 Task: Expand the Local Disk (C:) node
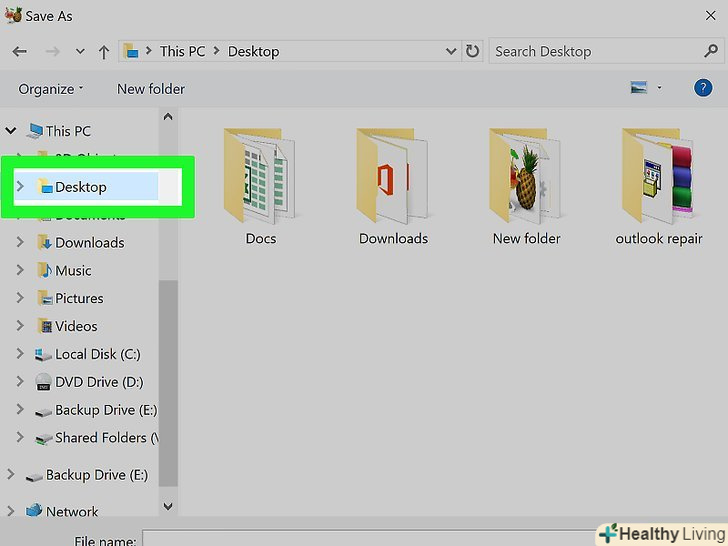pos(20,354)
